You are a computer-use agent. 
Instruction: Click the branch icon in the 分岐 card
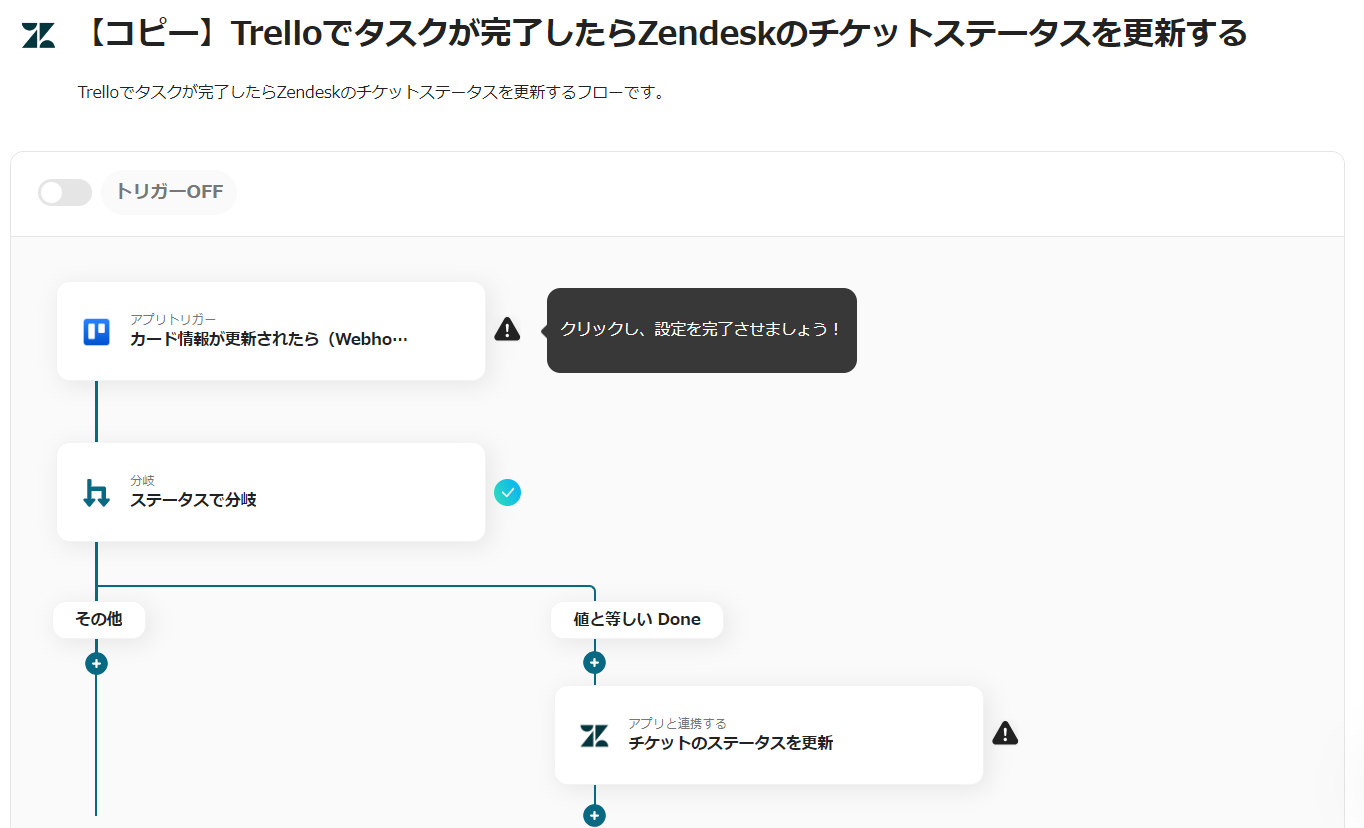96,492
